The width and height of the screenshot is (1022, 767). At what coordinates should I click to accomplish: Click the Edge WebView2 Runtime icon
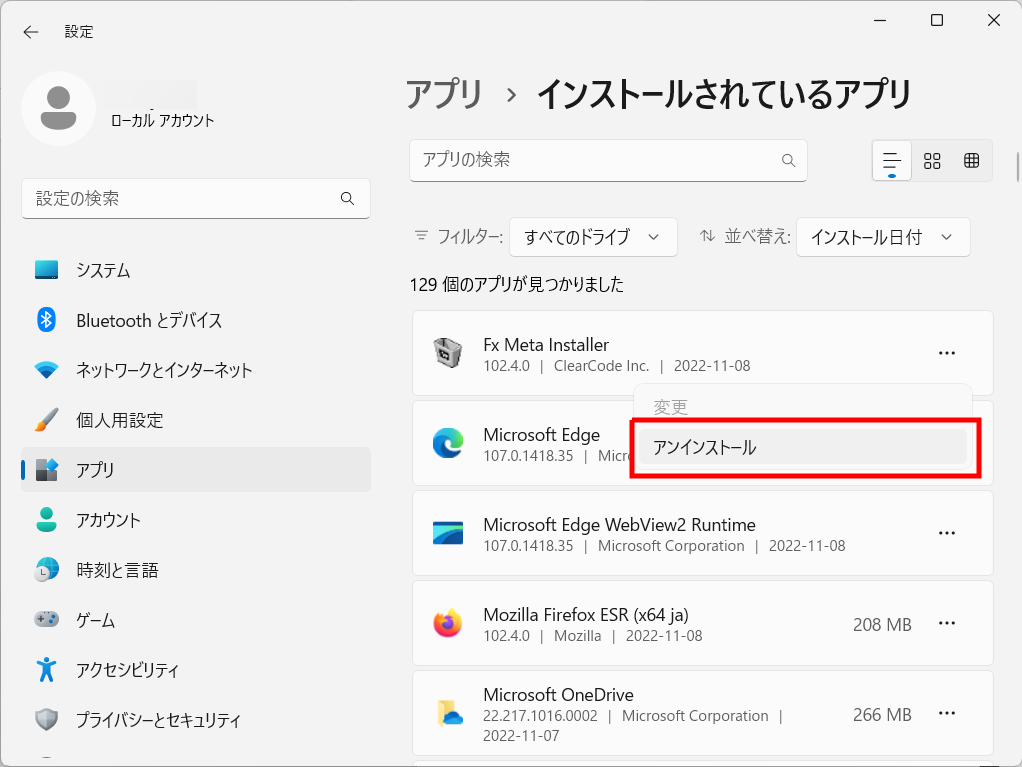tap(448, 533)
